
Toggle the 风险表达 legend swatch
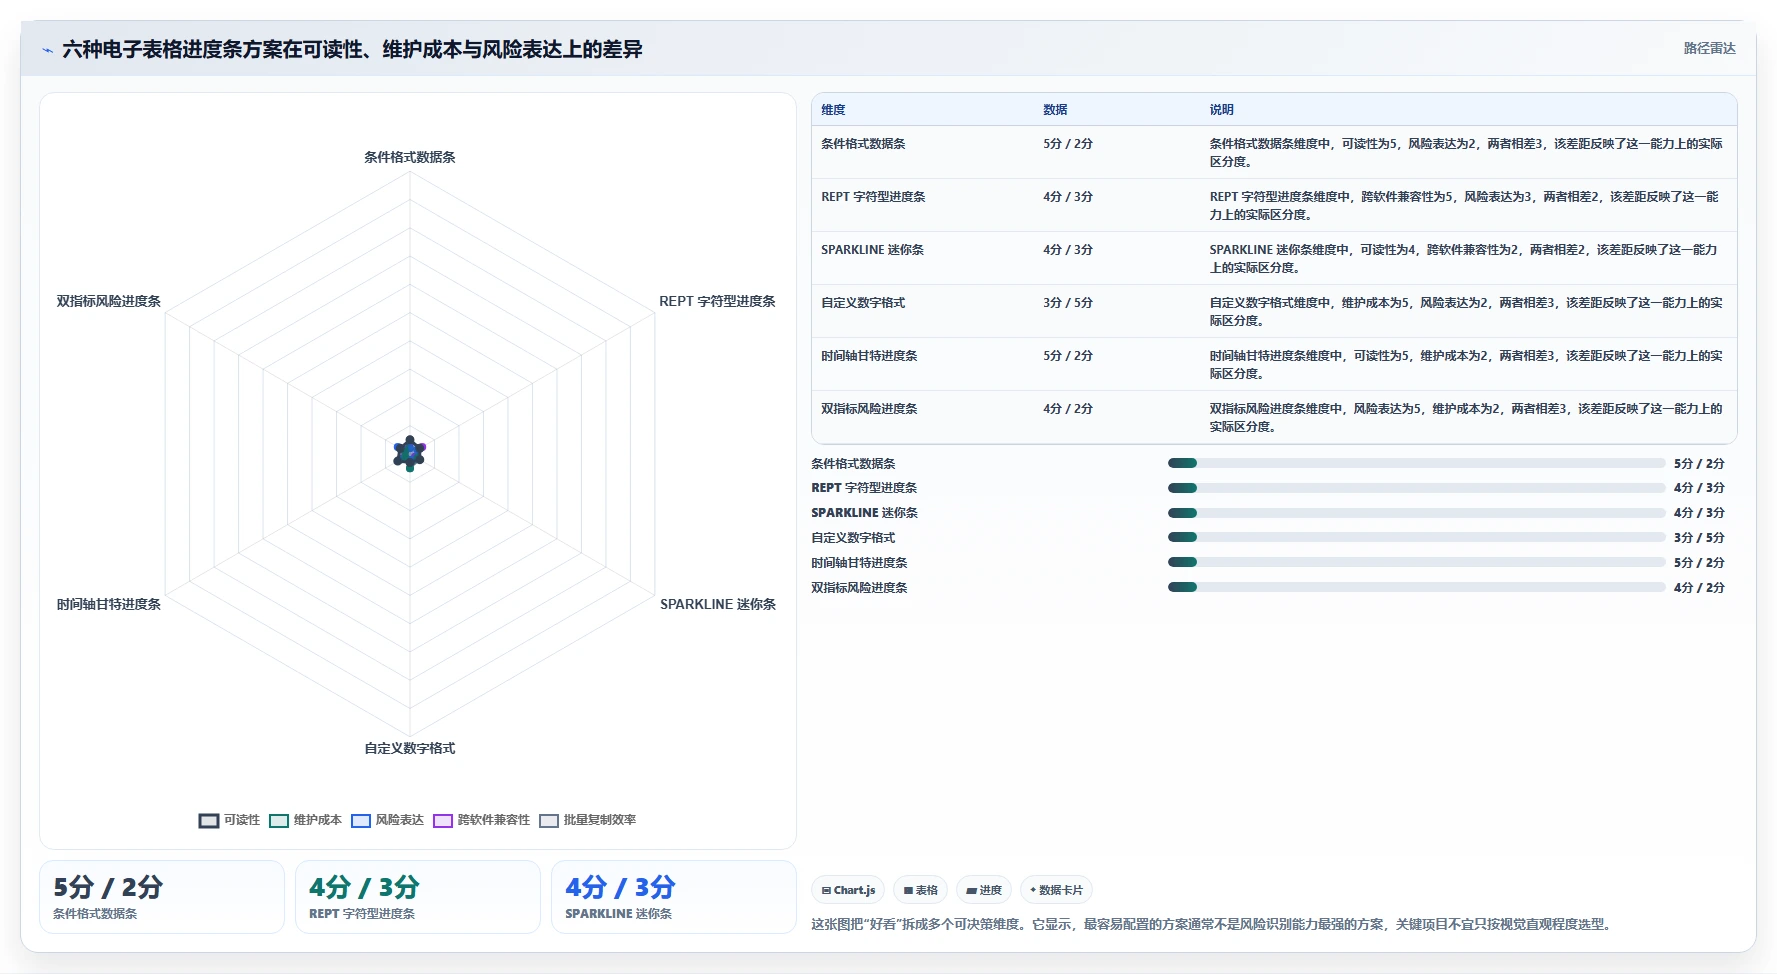point(361,821)
